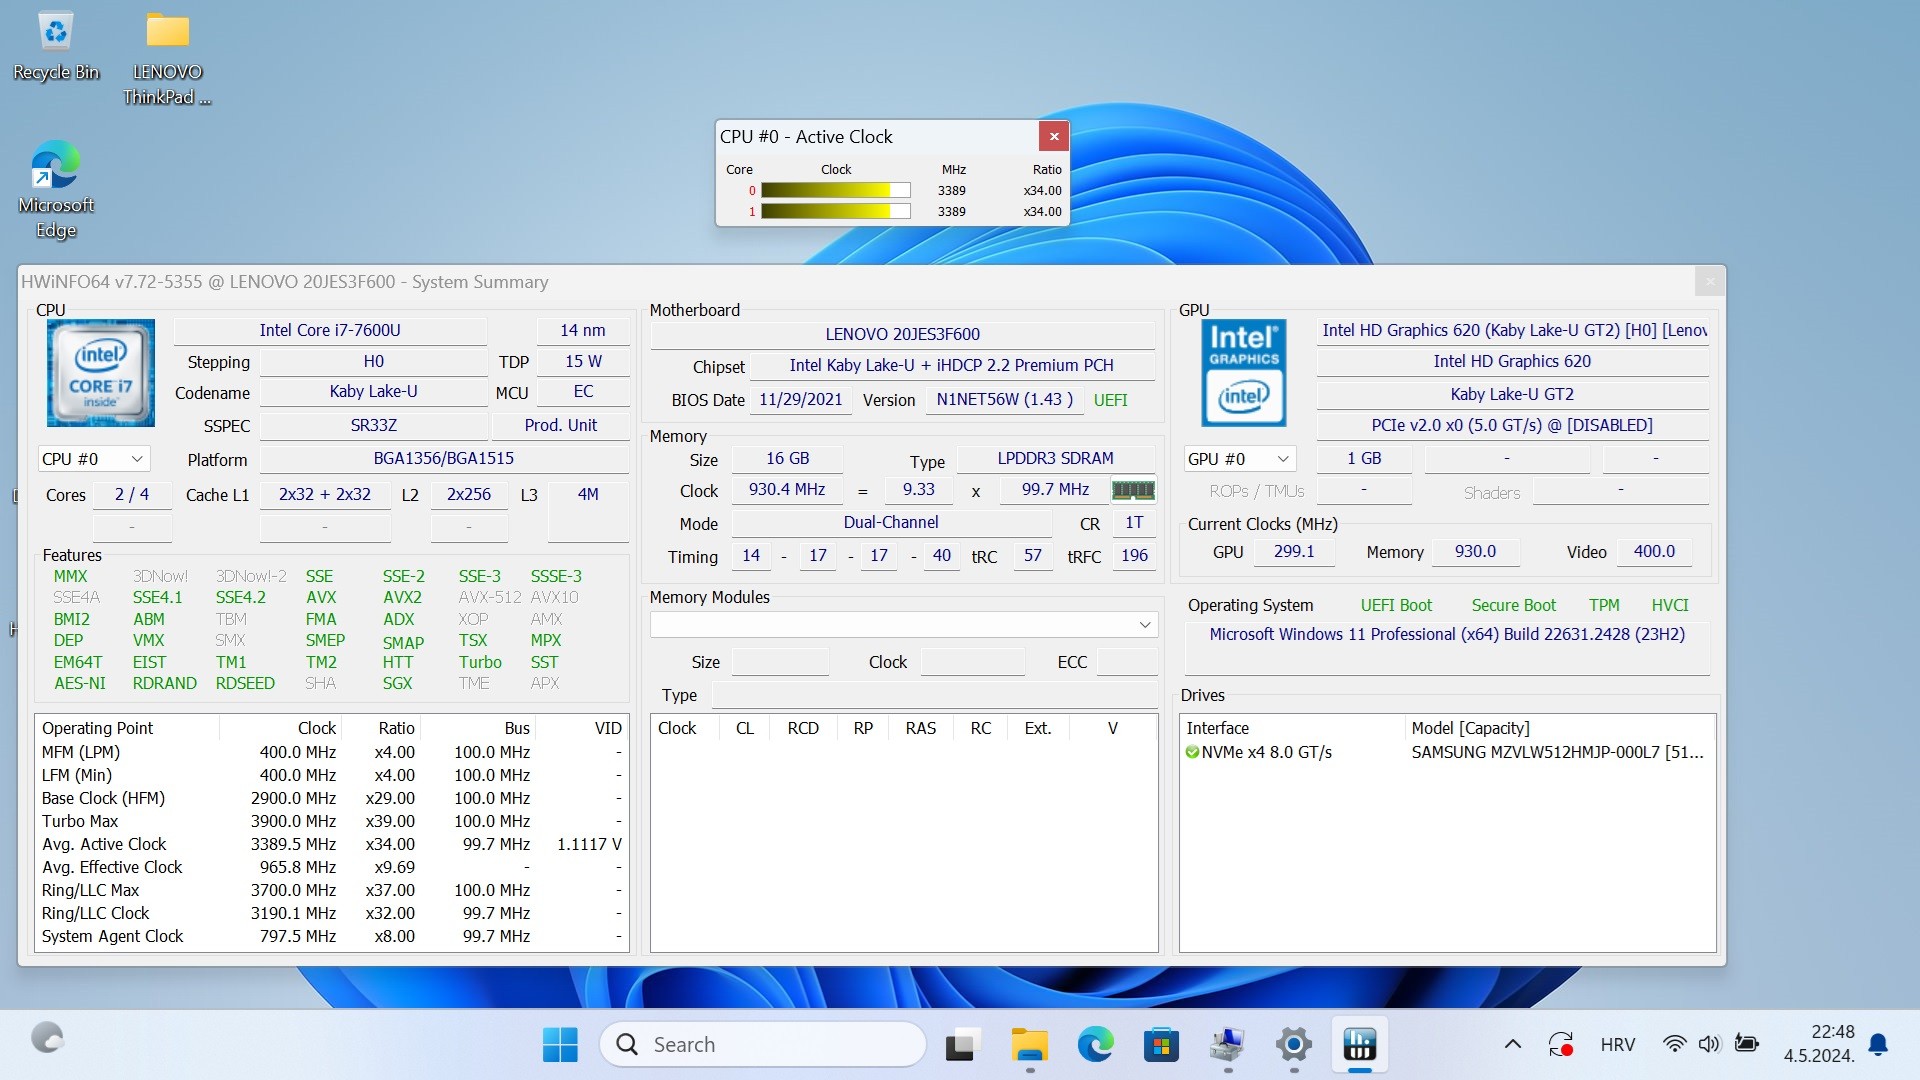Launch the Microsoft Edge desktop shortcut
1920x1080 pixels.
[56, 190]
